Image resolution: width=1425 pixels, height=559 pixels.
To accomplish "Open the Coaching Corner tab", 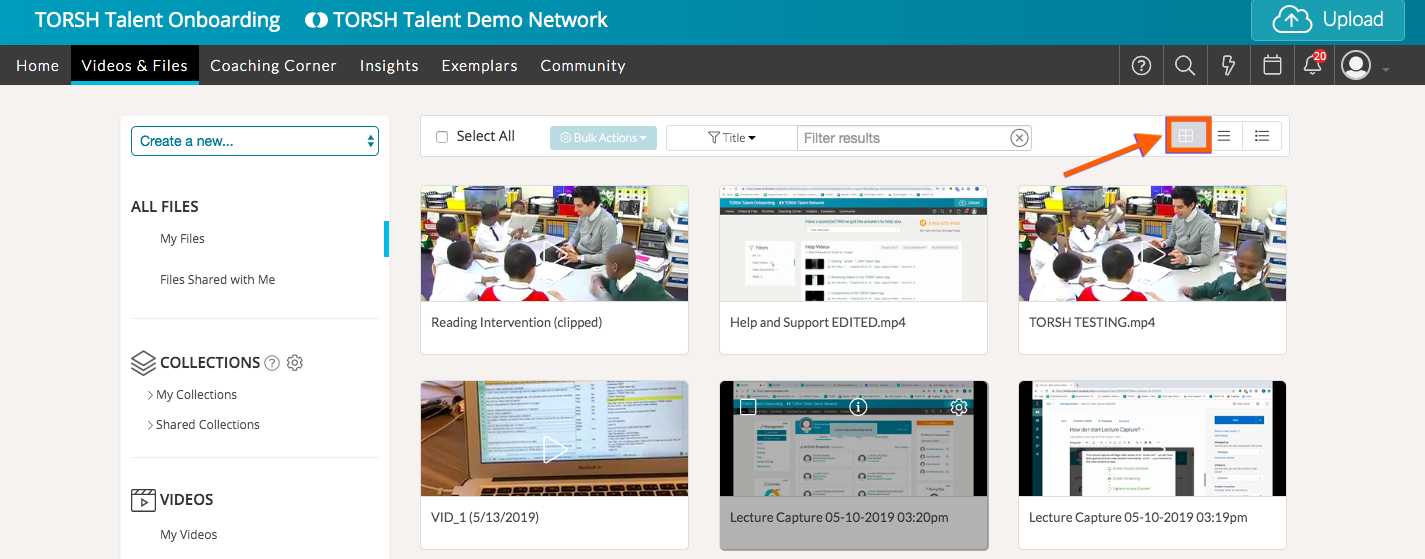I will click(x=273, y=66).
